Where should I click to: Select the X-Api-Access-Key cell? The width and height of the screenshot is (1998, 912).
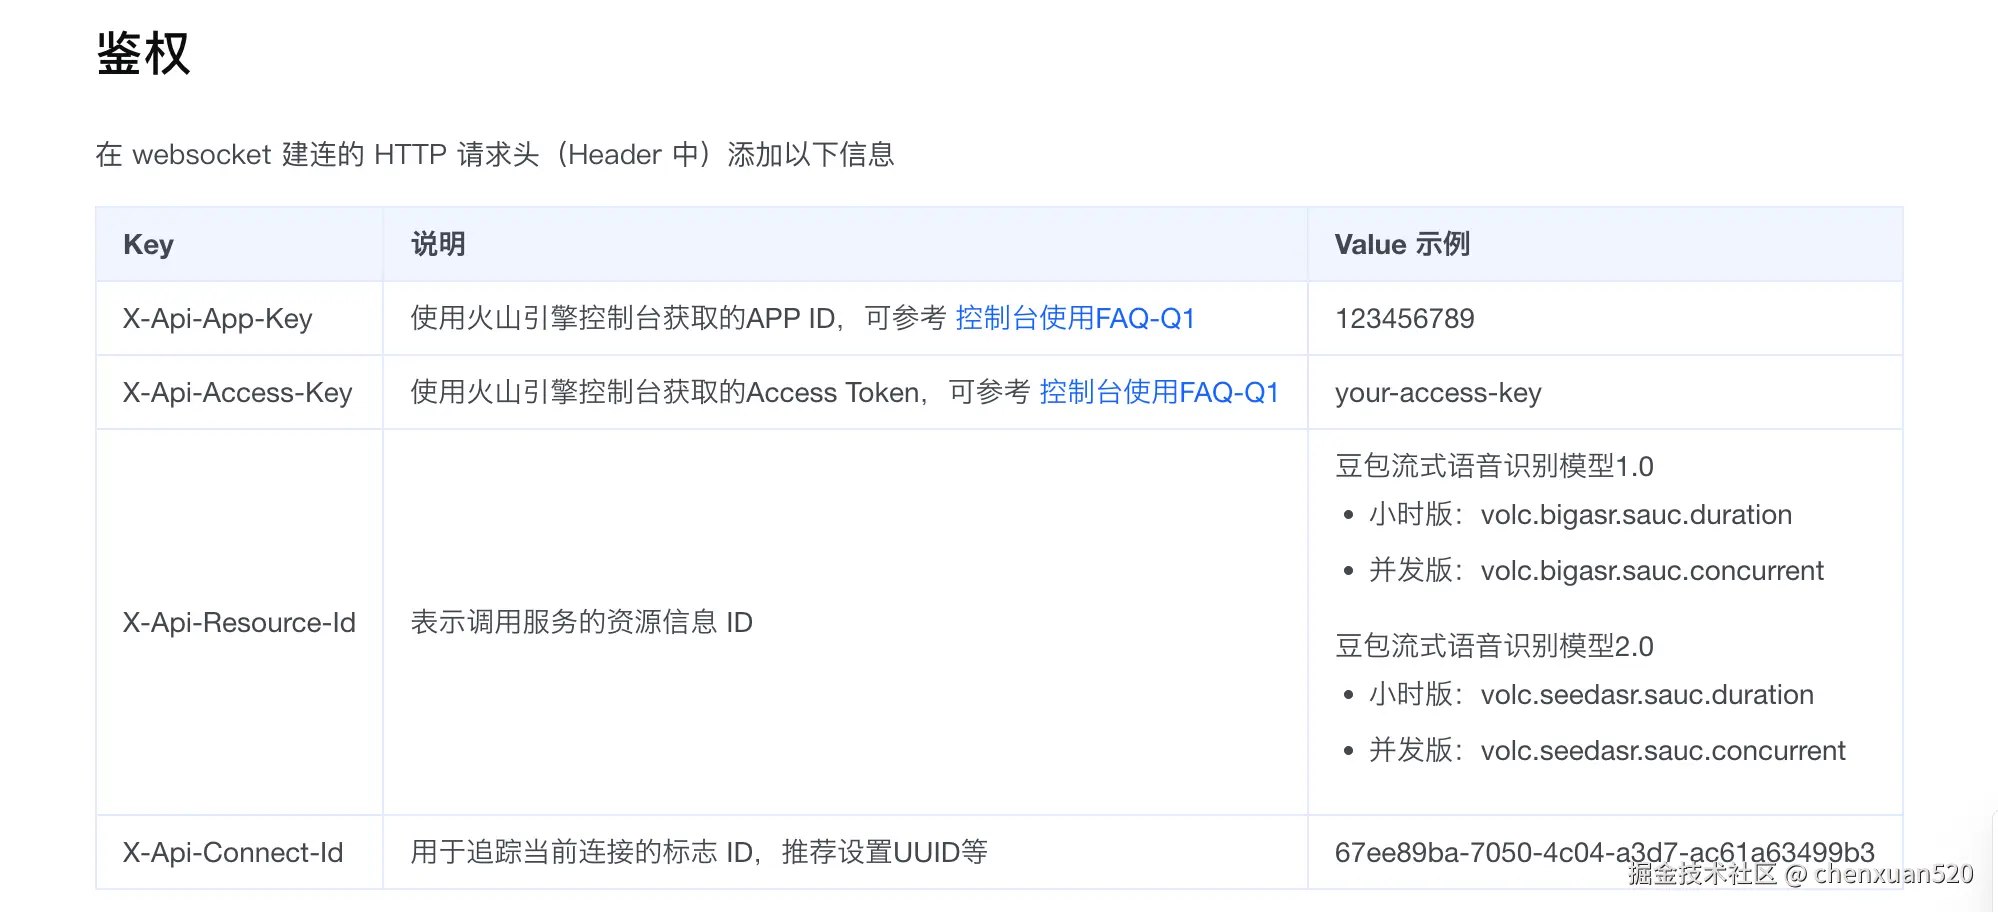[x=237, y=393]
